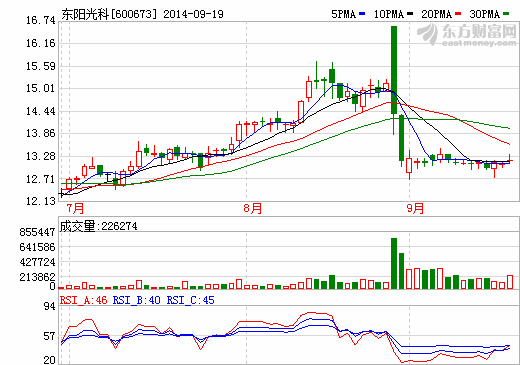Viewport: 520px width, 365px height.
Task: Click the 成交量:226274 volume label
Action: (98, 226)
